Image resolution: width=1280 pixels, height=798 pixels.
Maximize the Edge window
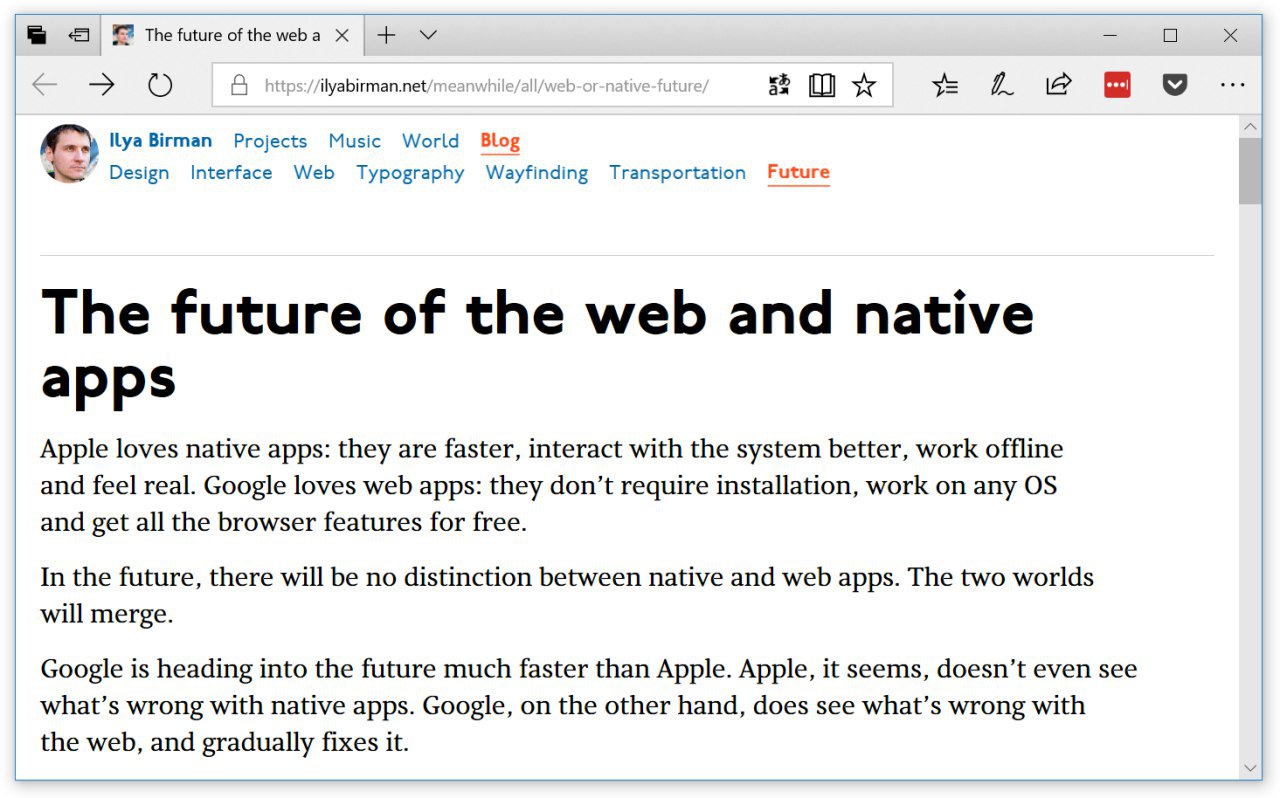click(1170, 35)
